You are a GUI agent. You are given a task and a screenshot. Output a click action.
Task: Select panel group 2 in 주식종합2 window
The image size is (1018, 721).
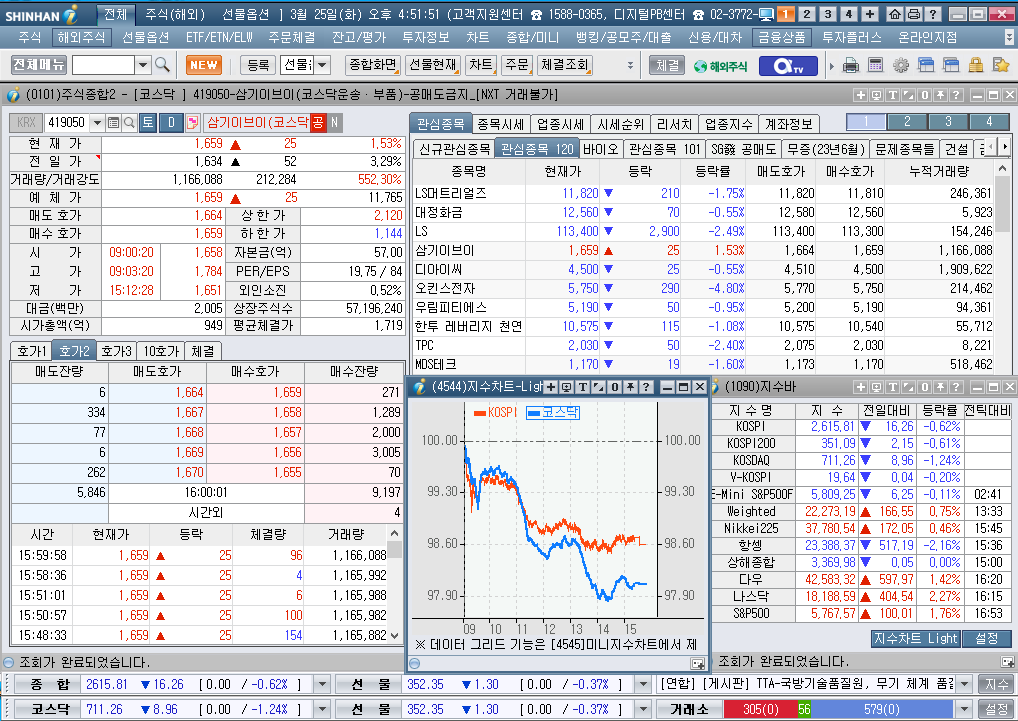click(x=907, y=121)
